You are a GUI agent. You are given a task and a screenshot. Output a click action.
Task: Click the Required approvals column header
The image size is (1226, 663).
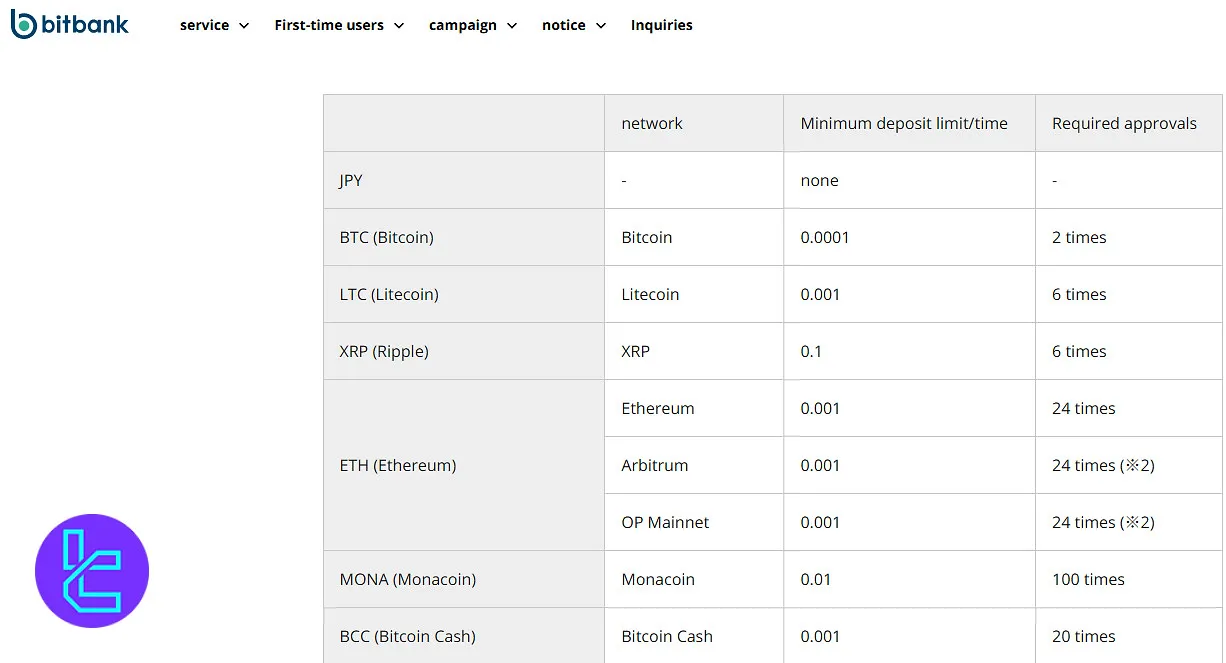(x=1124, y=123)
